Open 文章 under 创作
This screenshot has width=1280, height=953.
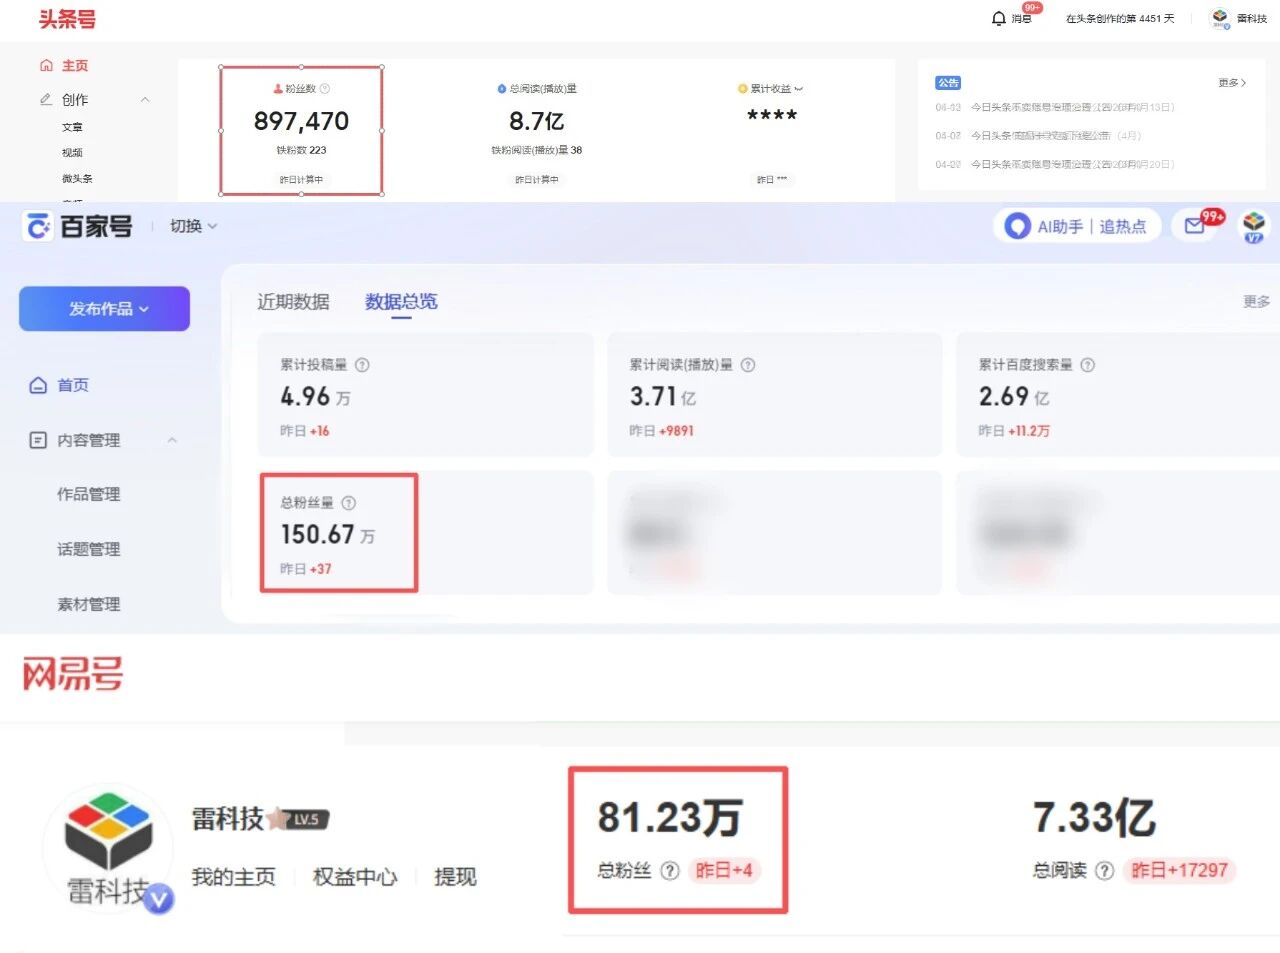click(x=72, y=127)
